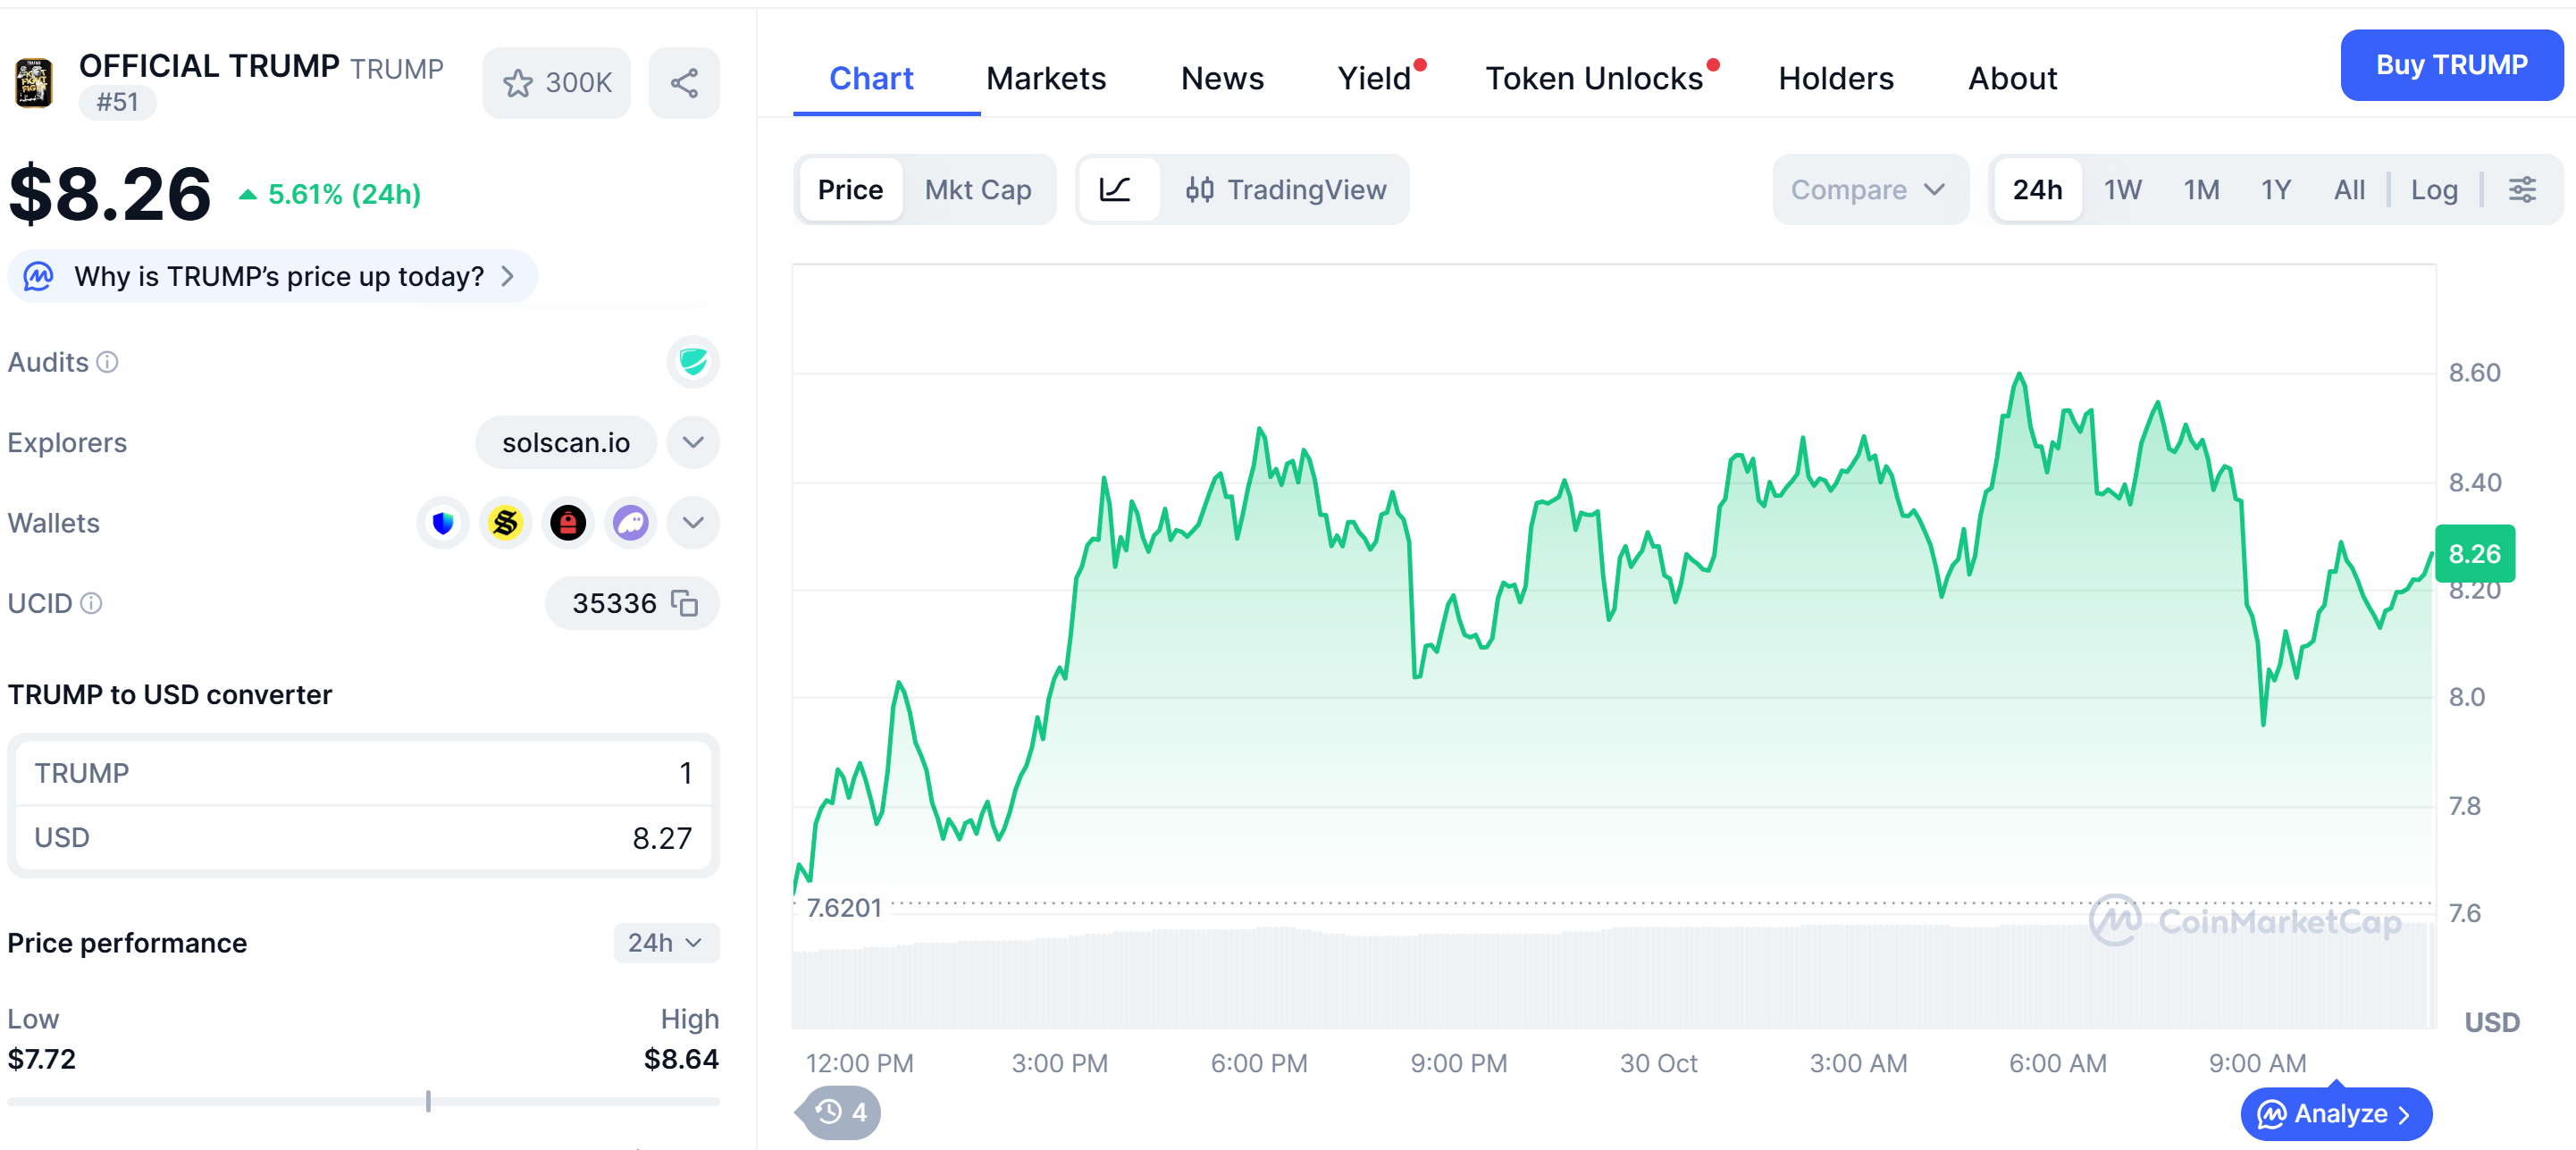Open Why is TRUMP's price up link

coord(279,276)
